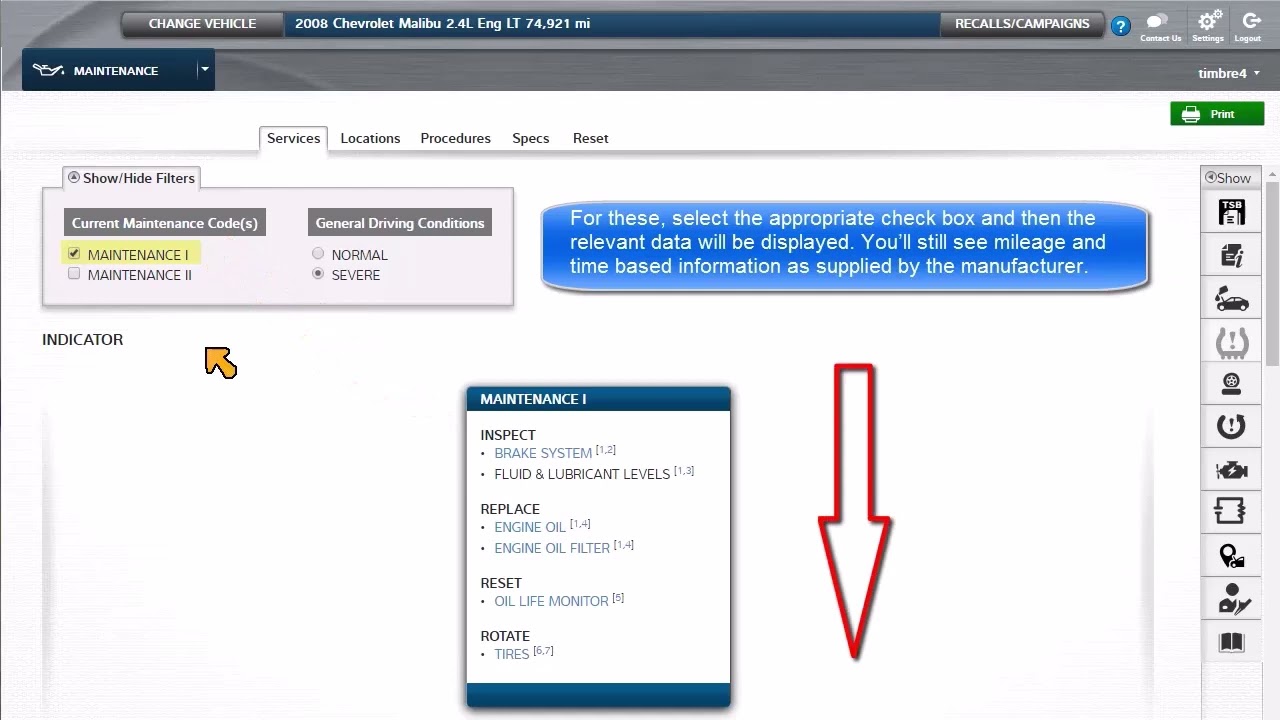Click the green Print button
This screenshot has width=1280, height=720.
[x=1216, y=114]
